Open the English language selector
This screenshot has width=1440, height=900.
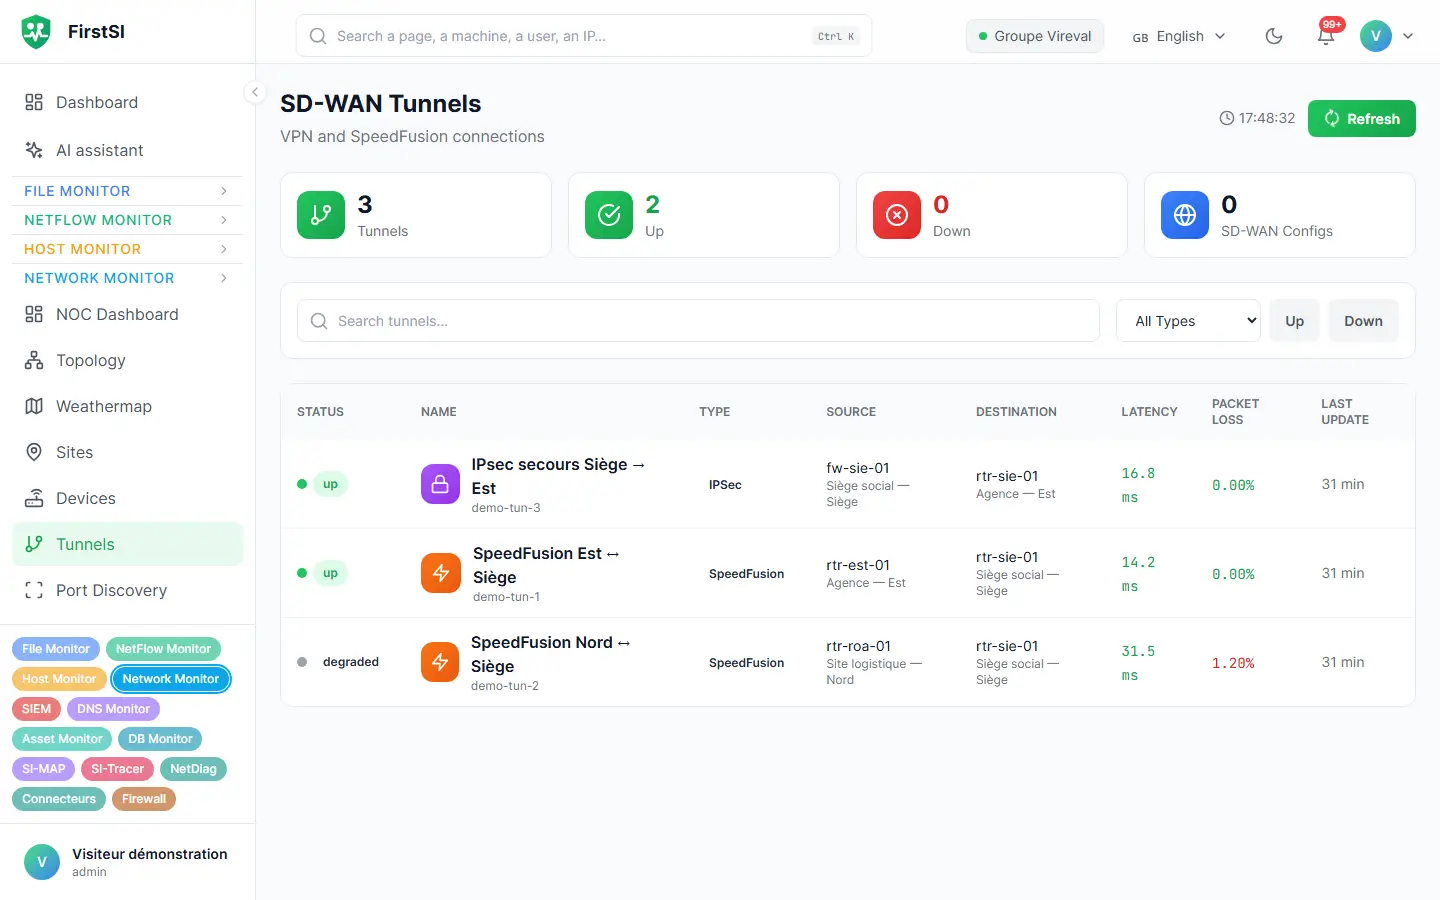(1179, 36)
